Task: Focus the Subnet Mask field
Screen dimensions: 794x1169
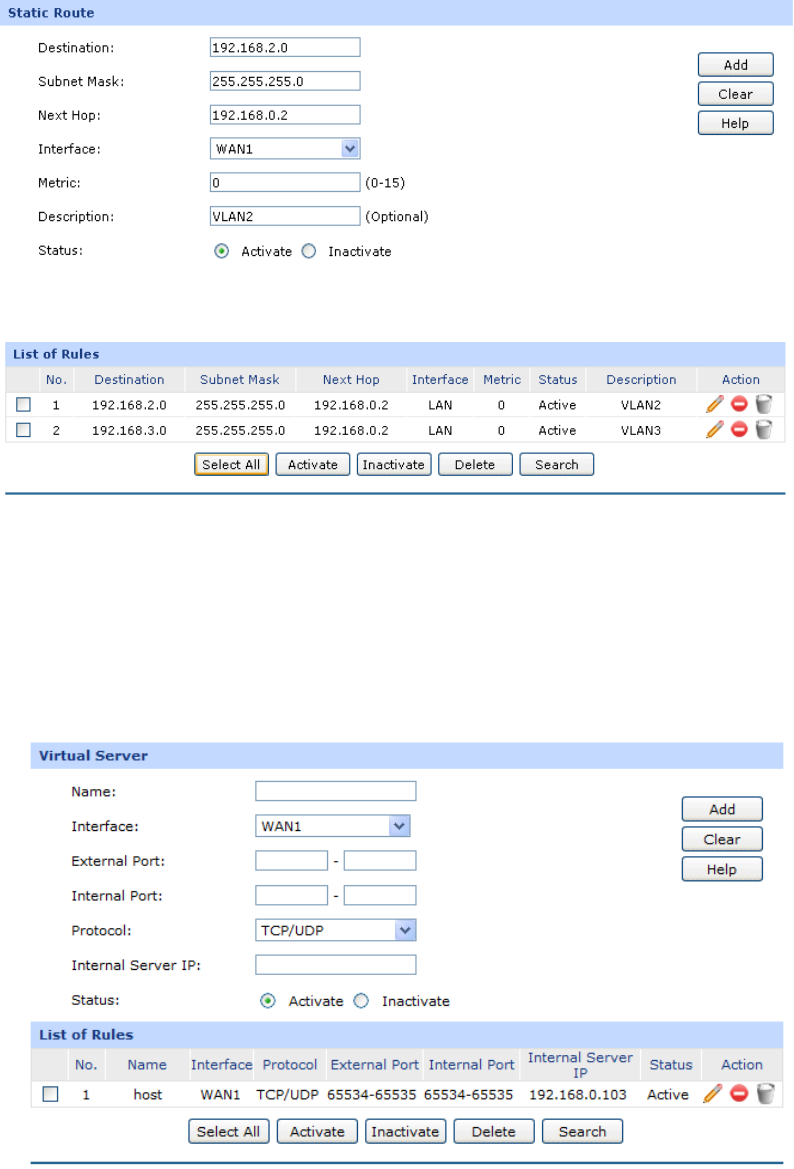Action: (285, 81)
